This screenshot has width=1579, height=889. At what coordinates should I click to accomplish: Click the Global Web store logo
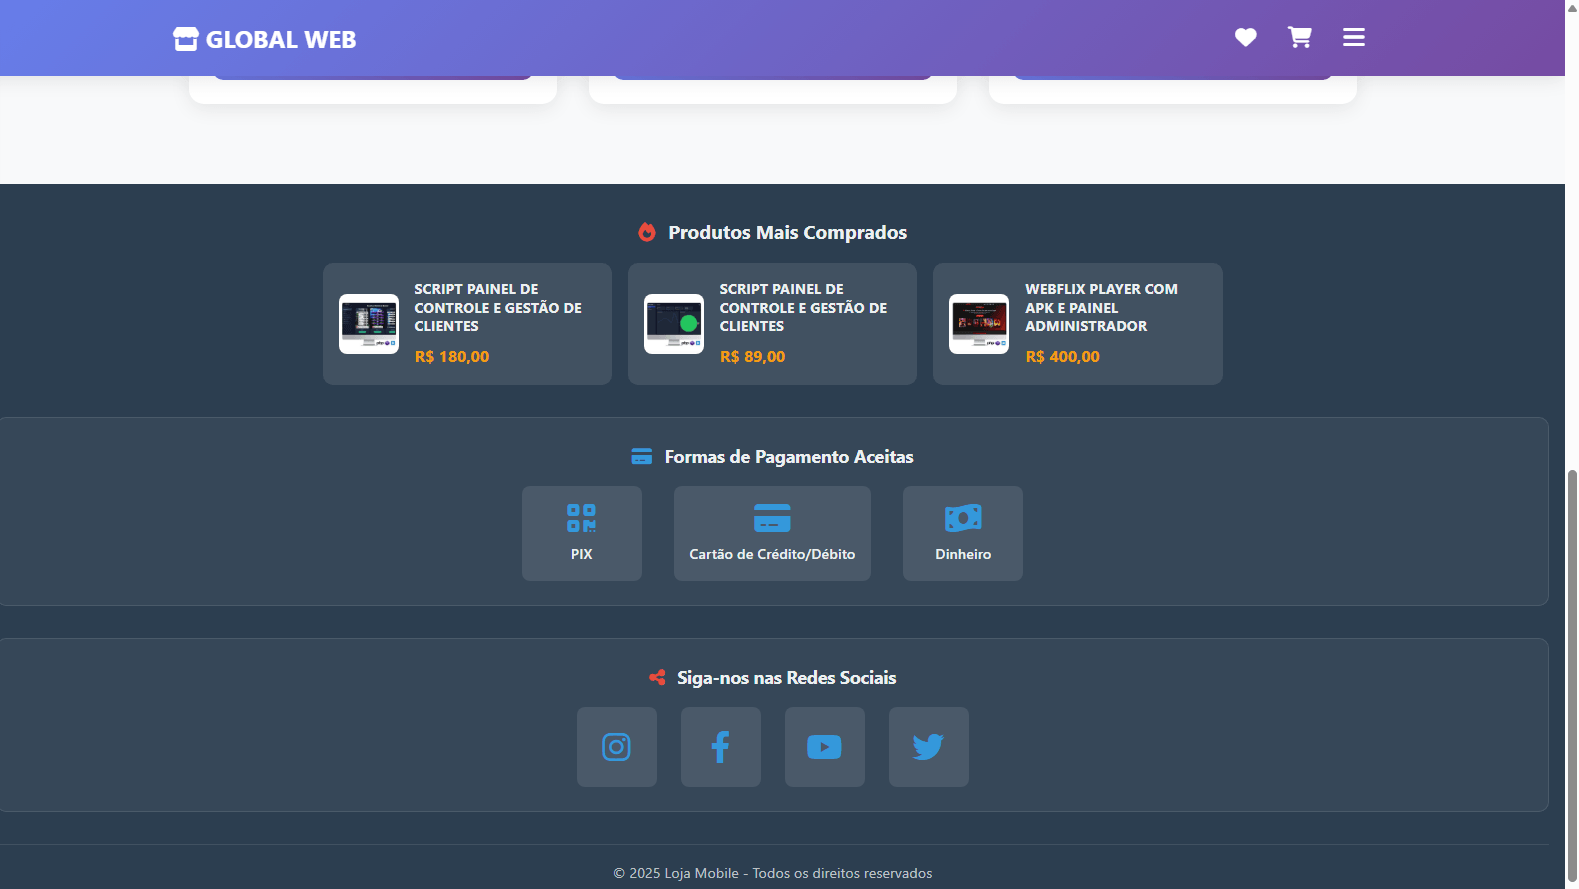point(265,40)
